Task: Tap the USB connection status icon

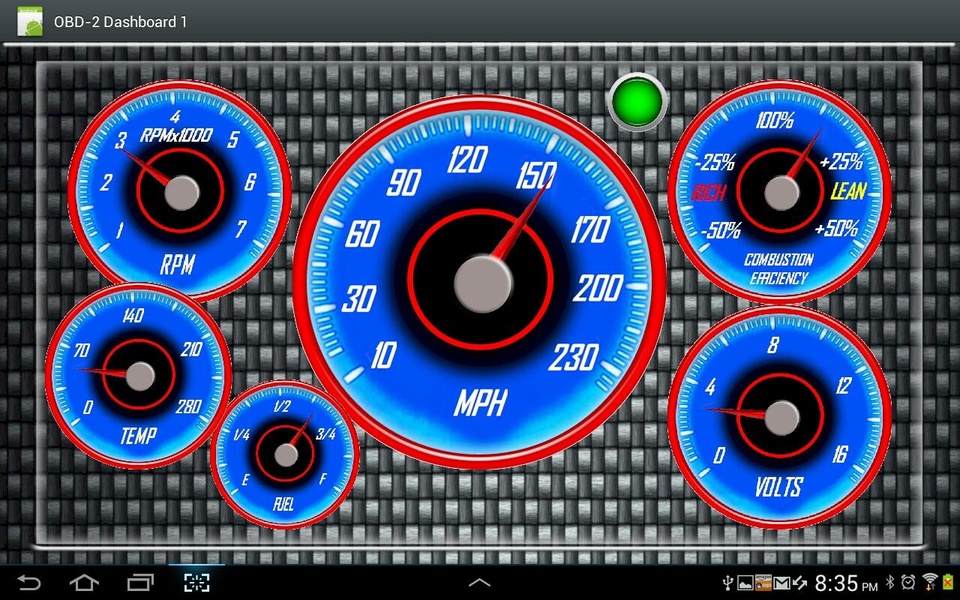Action: coord(728,582)
